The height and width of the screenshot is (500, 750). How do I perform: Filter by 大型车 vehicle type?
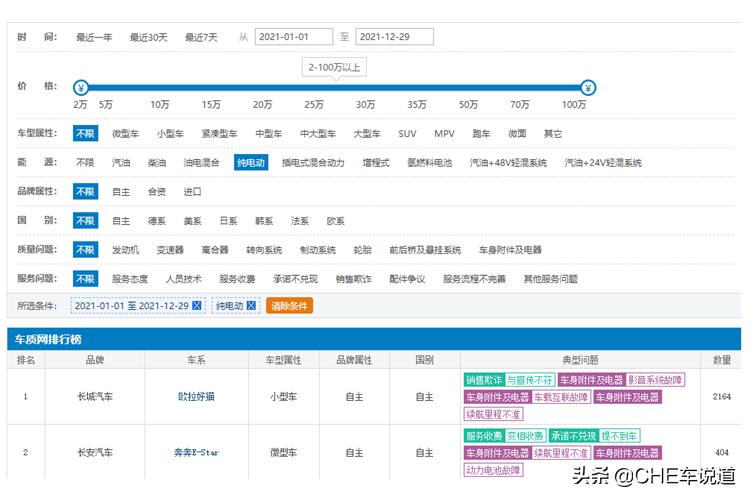[367, 133]
